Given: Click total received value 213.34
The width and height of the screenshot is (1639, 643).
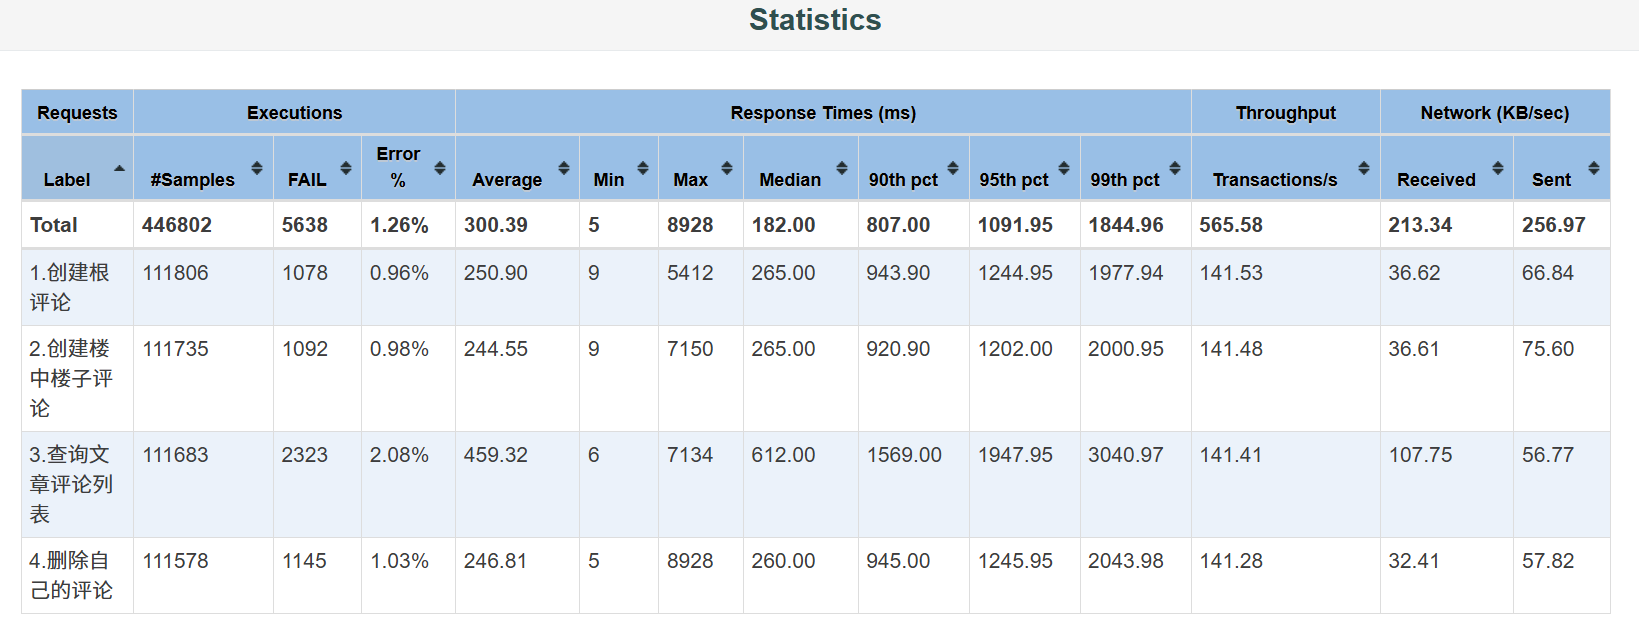Looking at the screenshot, I should [1420, 225].
